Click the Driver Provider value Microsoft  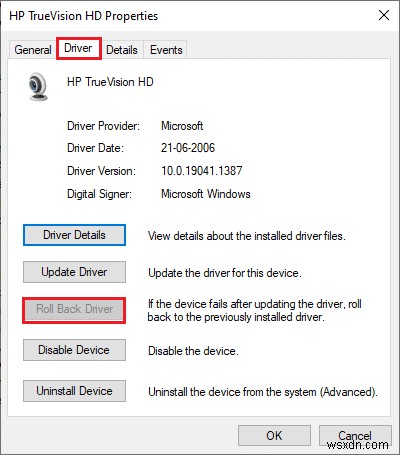coord(182,126)
